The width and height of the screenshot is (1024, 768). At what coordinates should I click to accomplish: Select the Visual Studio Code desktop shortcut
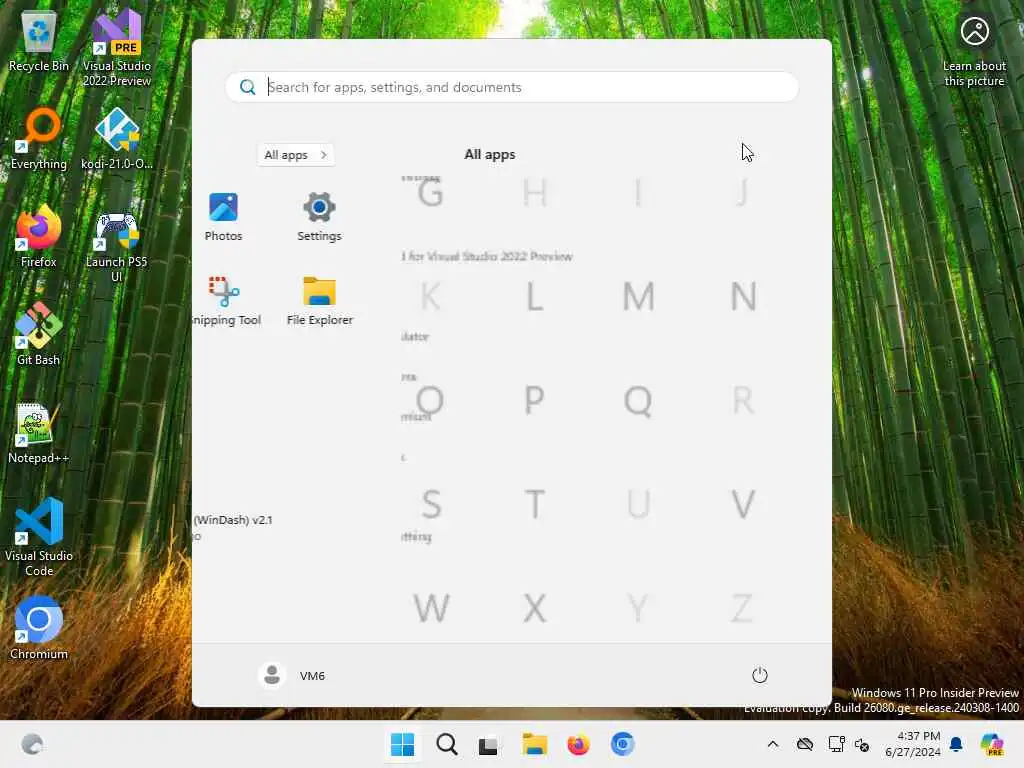(39, 537)
